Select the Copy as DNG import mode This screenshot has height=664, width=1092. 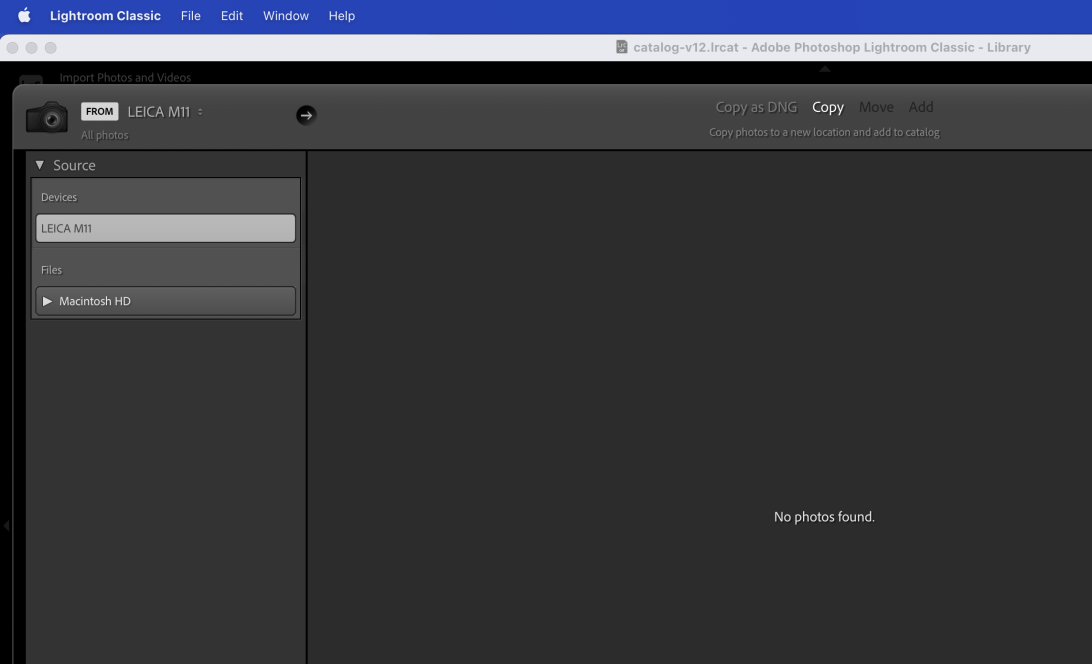coord(756,107)
